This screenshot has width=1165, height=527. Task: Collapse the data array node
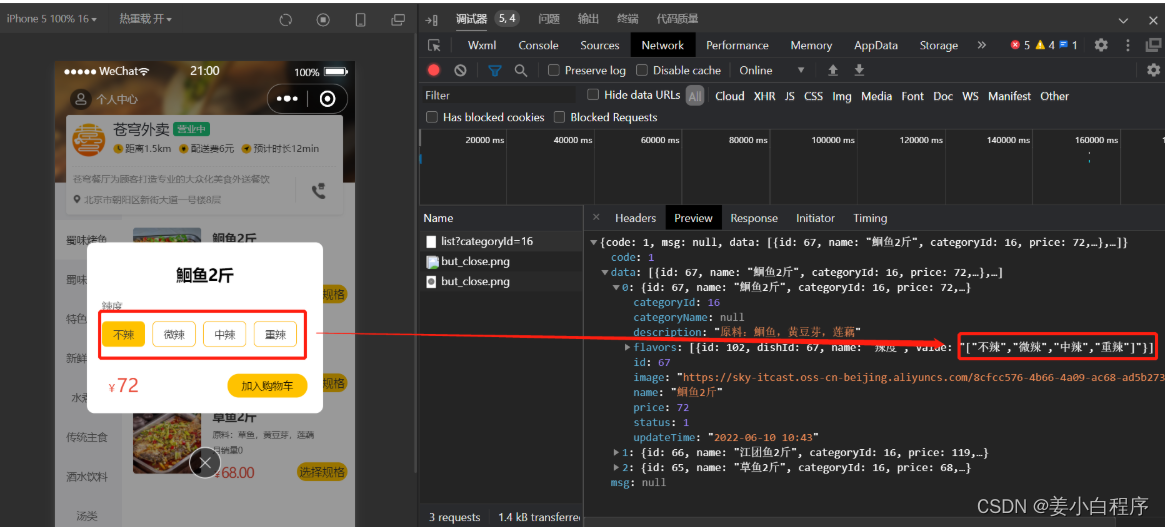605,273
